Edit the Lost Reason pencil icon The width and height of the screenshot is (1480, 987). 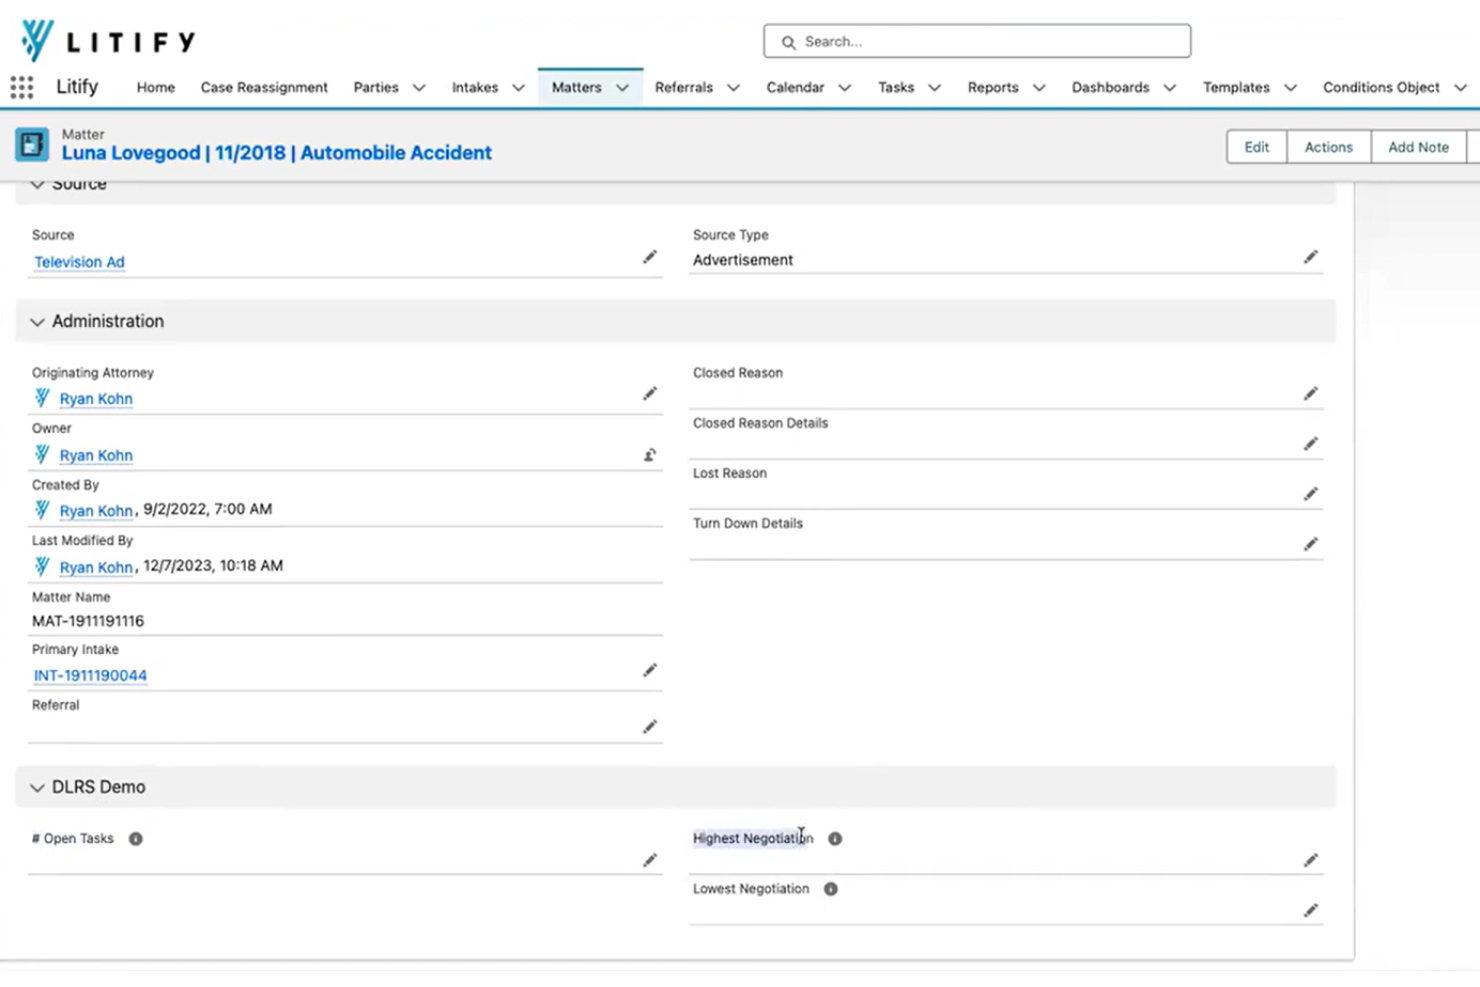point(1311,494)
